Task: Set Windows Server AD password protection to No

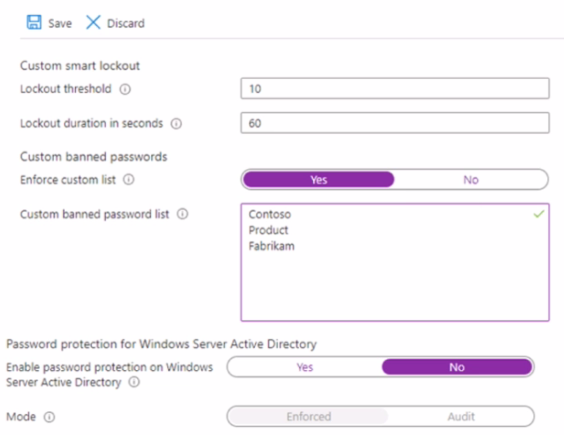Action: pos(457,367)
